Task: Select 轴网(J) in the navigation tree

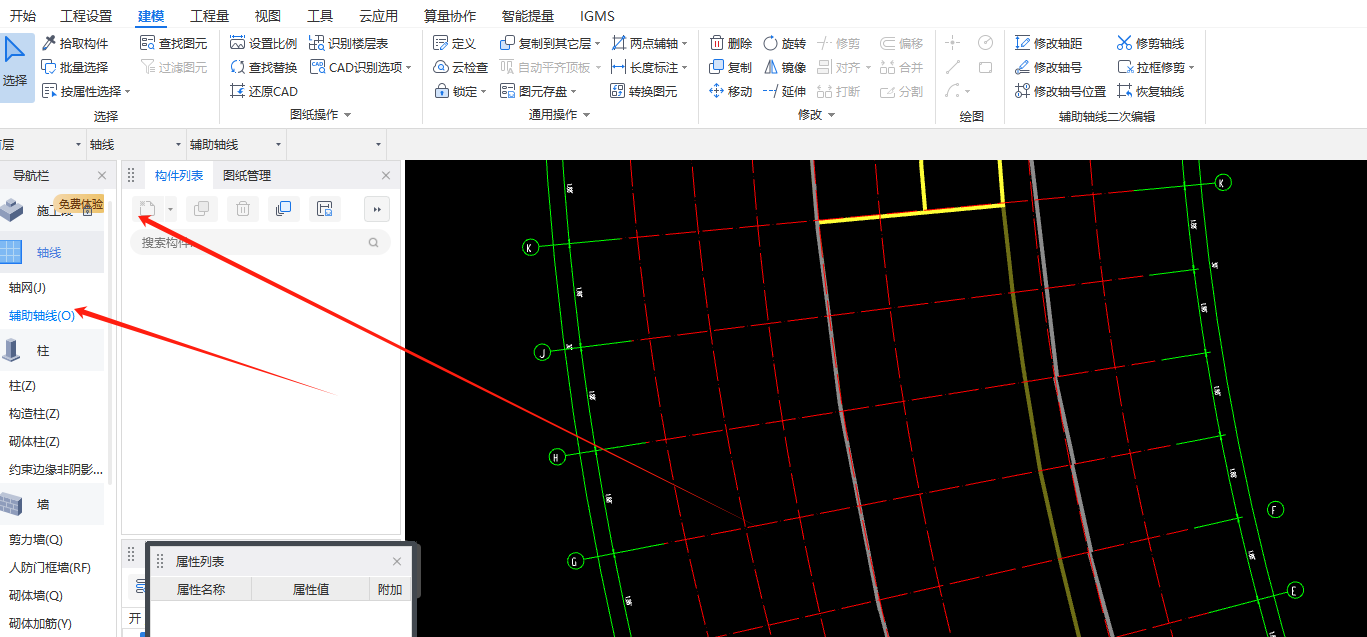Action: [28, 287]
